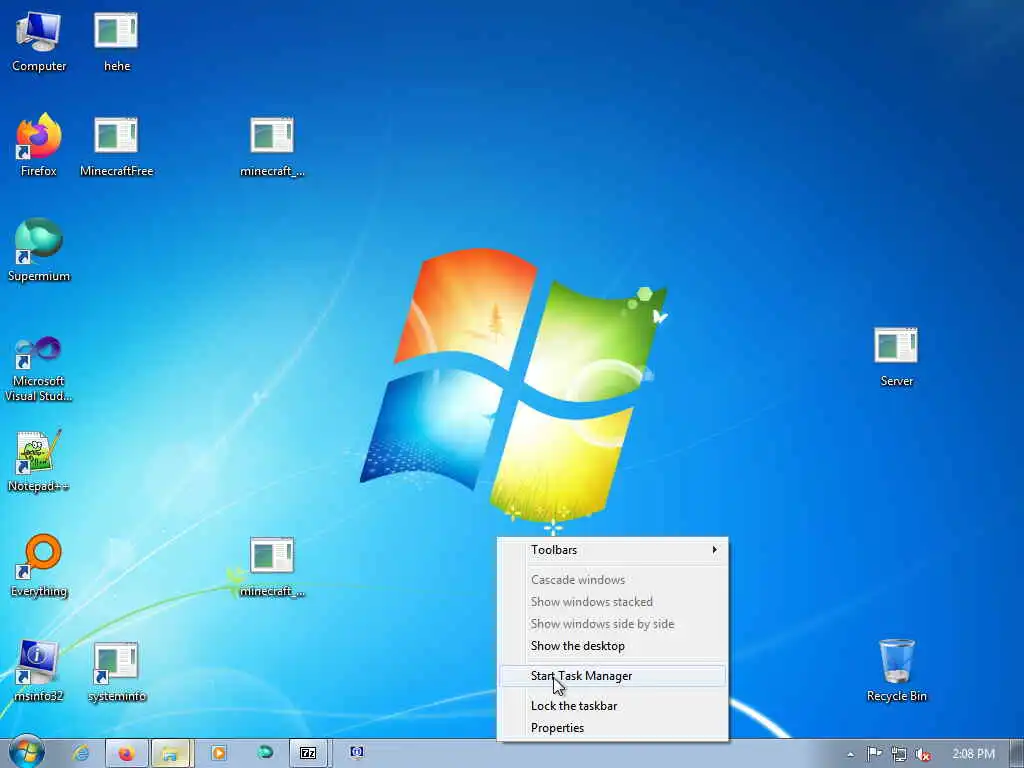Open 7-Zip from the taskbar

[x=308, y=753]
